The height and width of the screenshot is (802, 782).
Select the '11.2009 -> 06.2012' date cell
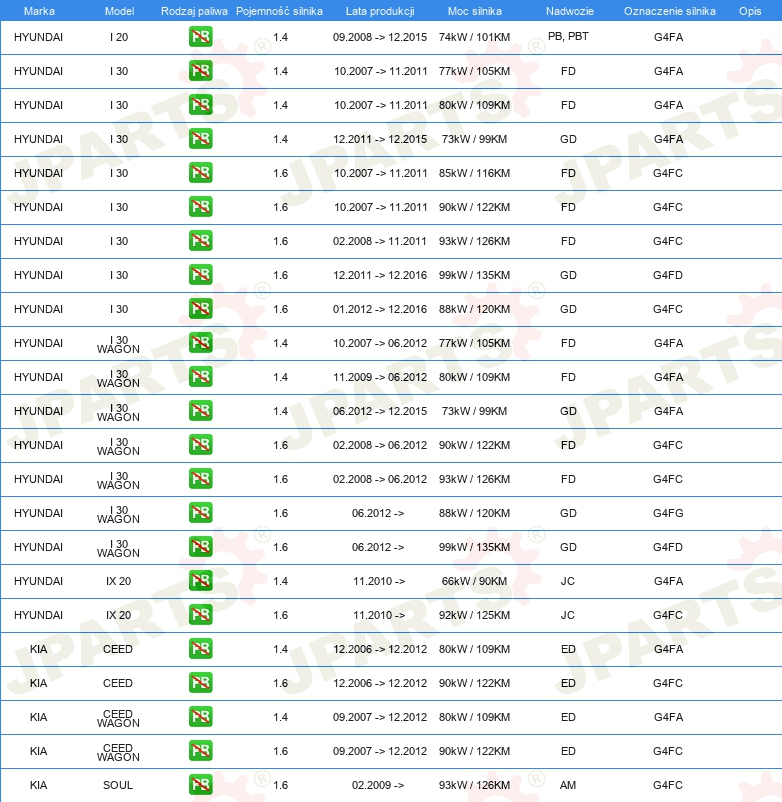379,377
